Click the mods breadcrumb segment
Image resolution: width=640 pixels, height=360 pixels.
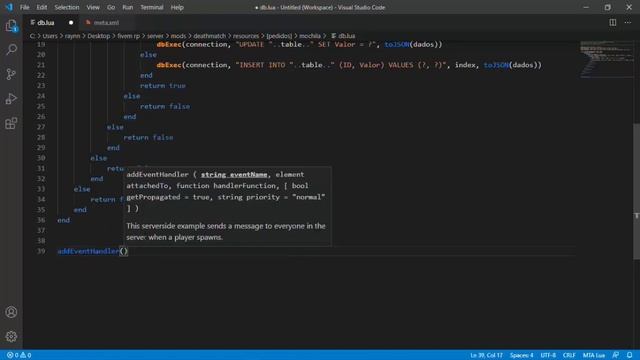(x=178, y=36)
